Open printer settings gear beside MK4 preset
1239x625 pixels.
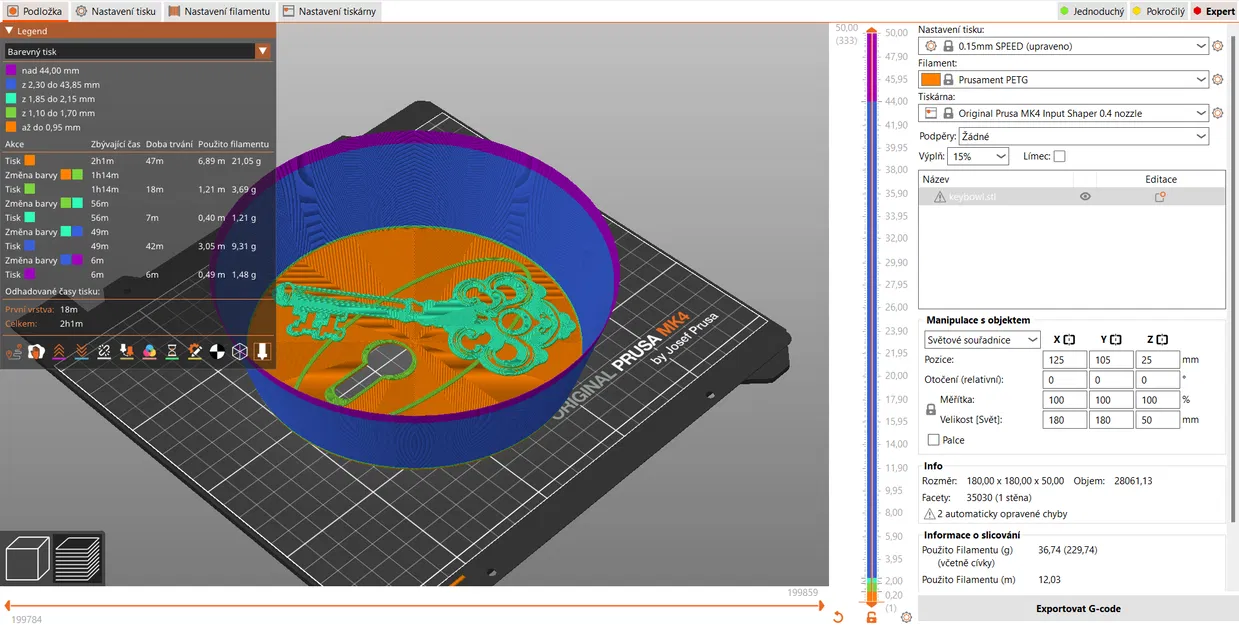coord(1218,114)
